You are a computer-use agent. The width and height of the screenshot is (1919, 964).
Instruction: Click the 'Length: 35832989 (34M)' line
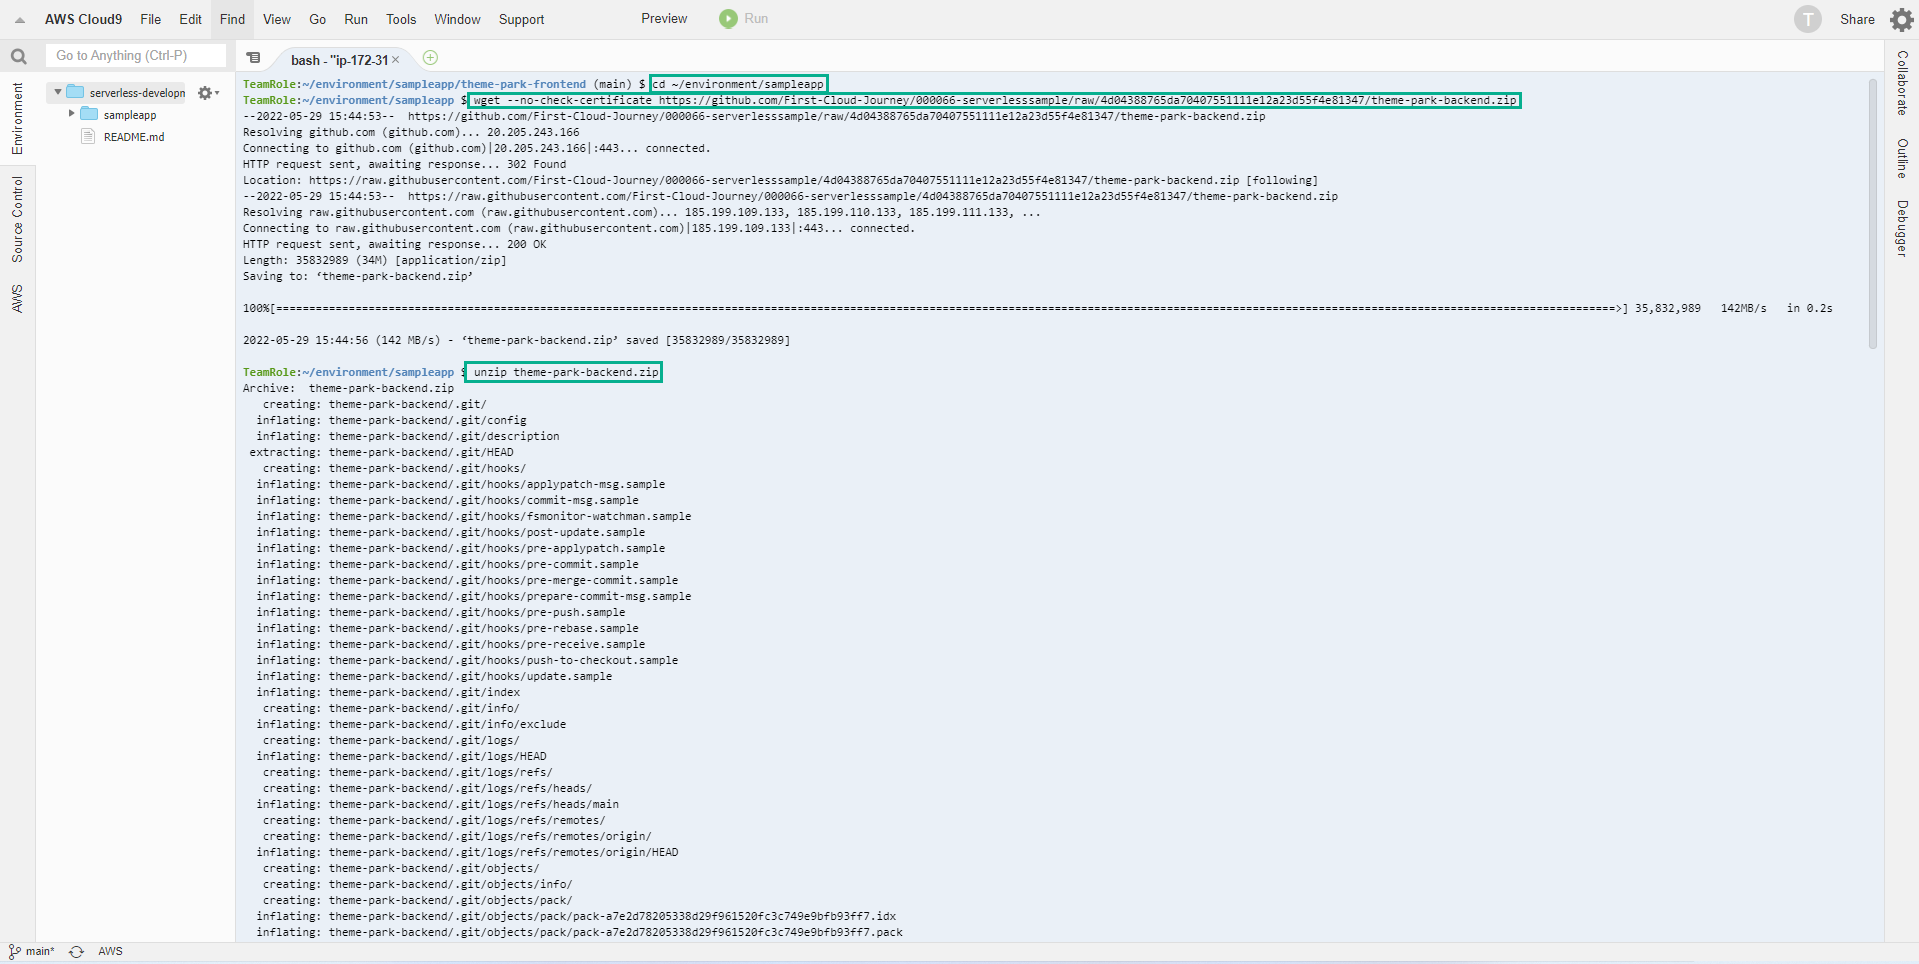coord(375,260)
